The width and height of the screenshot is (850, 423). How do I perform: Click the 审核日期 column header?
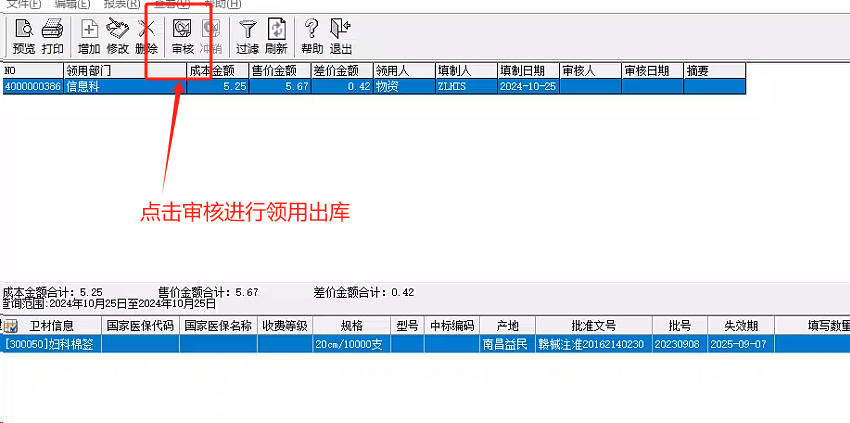(x=652, y=70)
